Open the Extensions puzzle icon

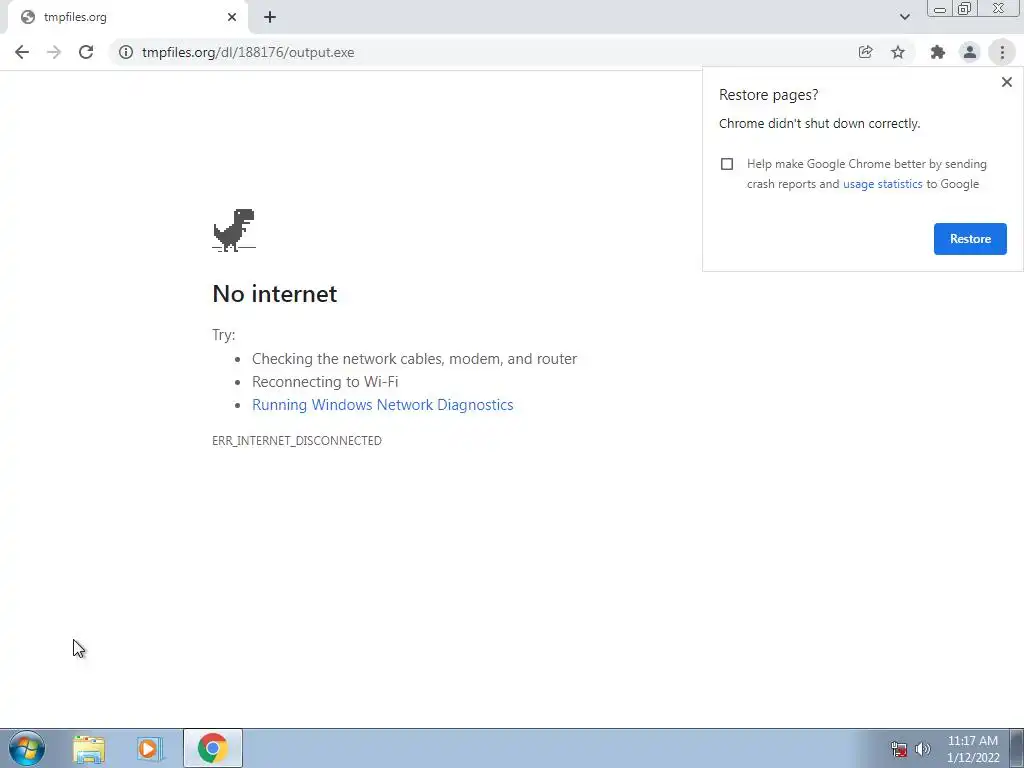938,52
